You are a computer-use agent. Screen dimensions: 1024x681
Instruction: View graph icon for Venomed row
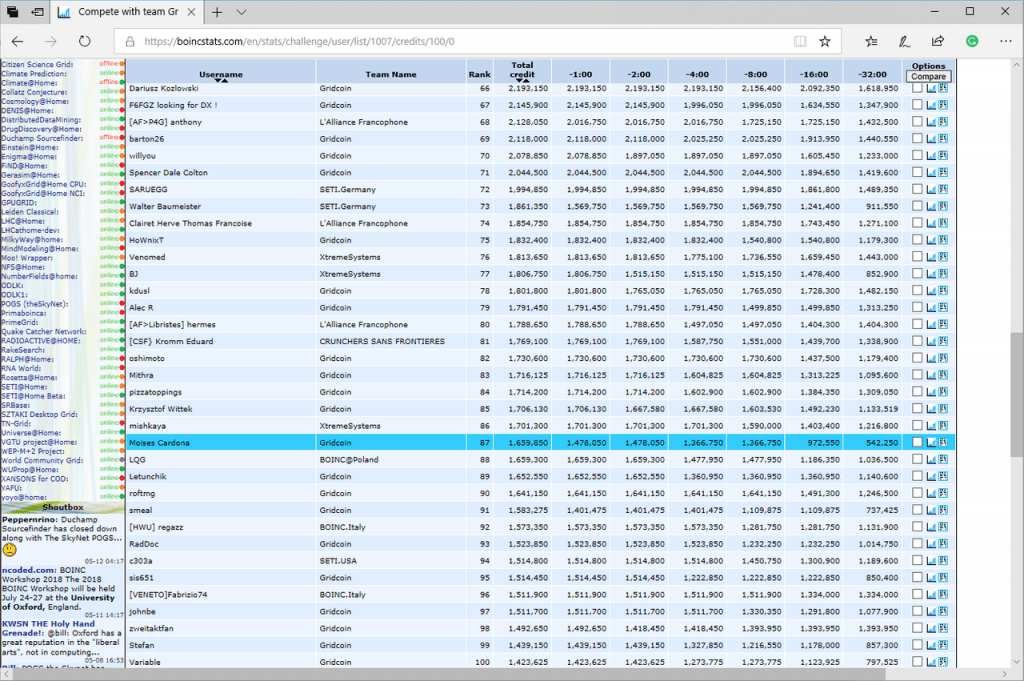coord(931,257)
